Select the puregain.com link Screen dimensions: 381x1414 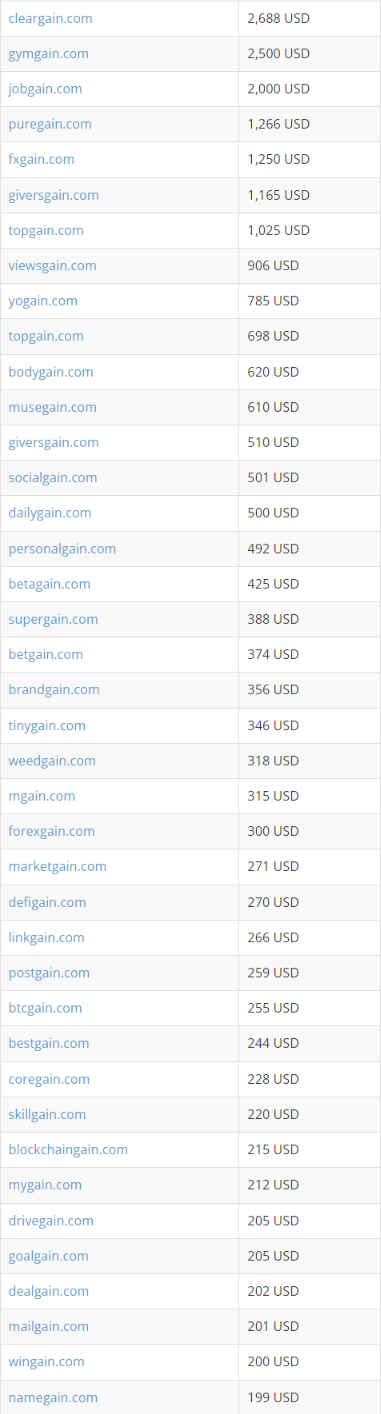pyautogui.click(x=50, y=124)
